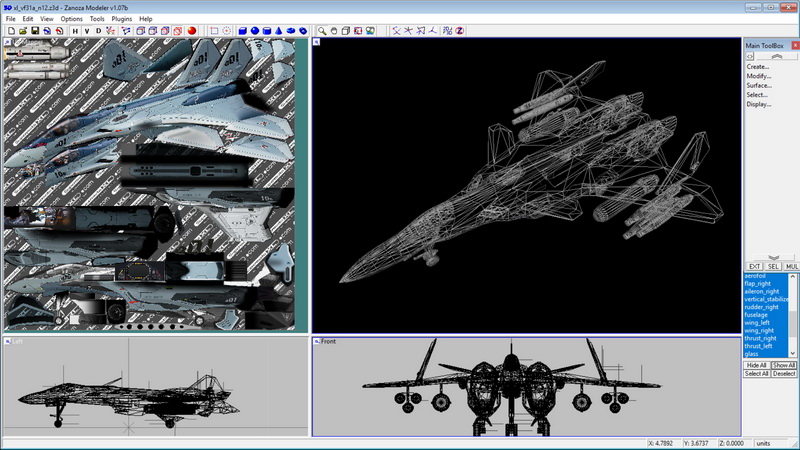Click the blue cube primitive icon
The width and height of the screenshot is (800, 450).
coord(240,31)
